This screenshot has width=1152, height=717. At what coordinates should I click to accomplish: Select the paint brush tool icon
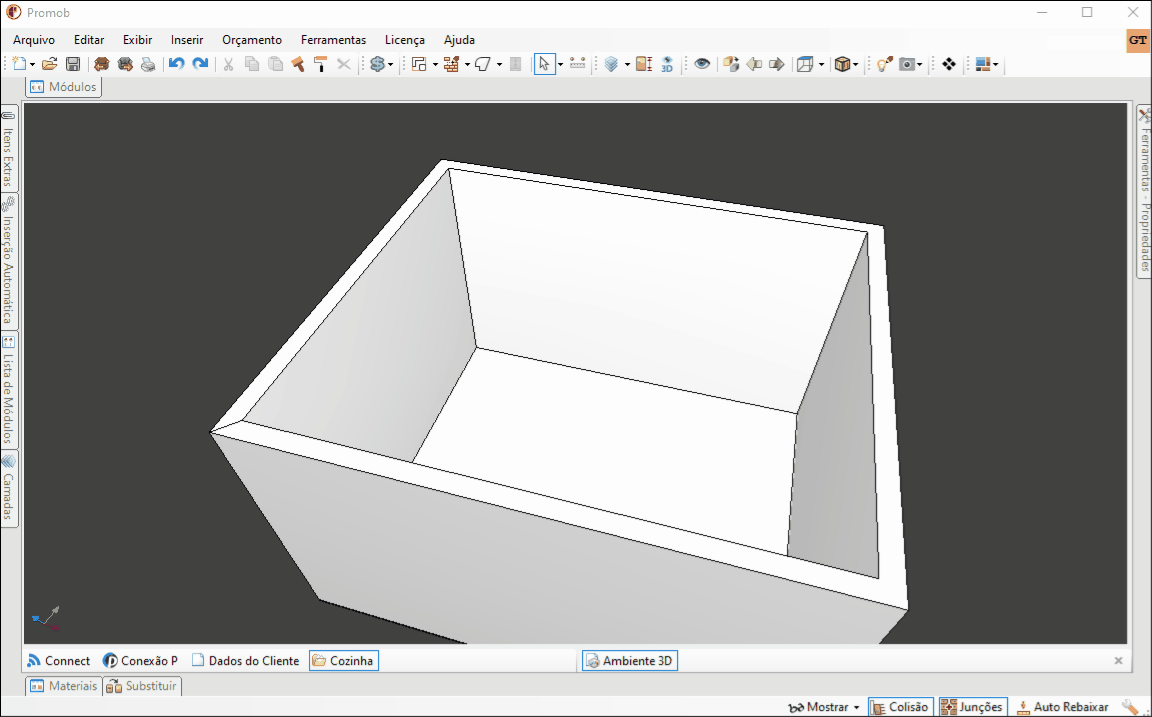click(298, 64)
